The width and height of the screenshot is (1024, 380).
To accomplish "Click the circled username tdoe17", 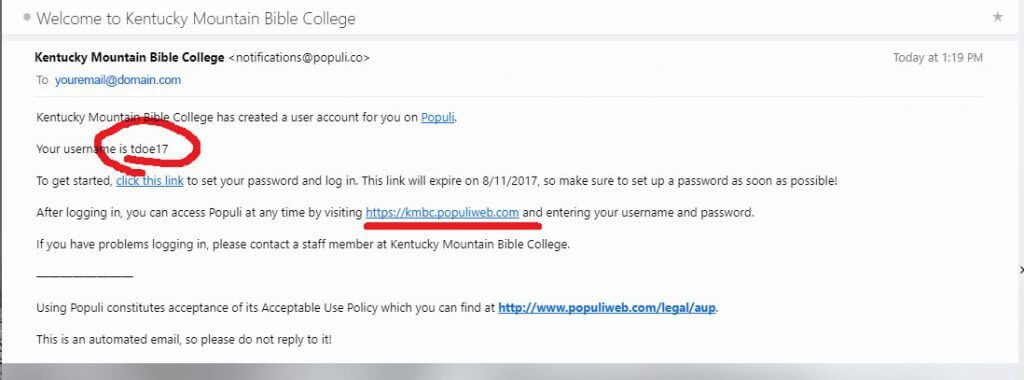I will point(150,149).
